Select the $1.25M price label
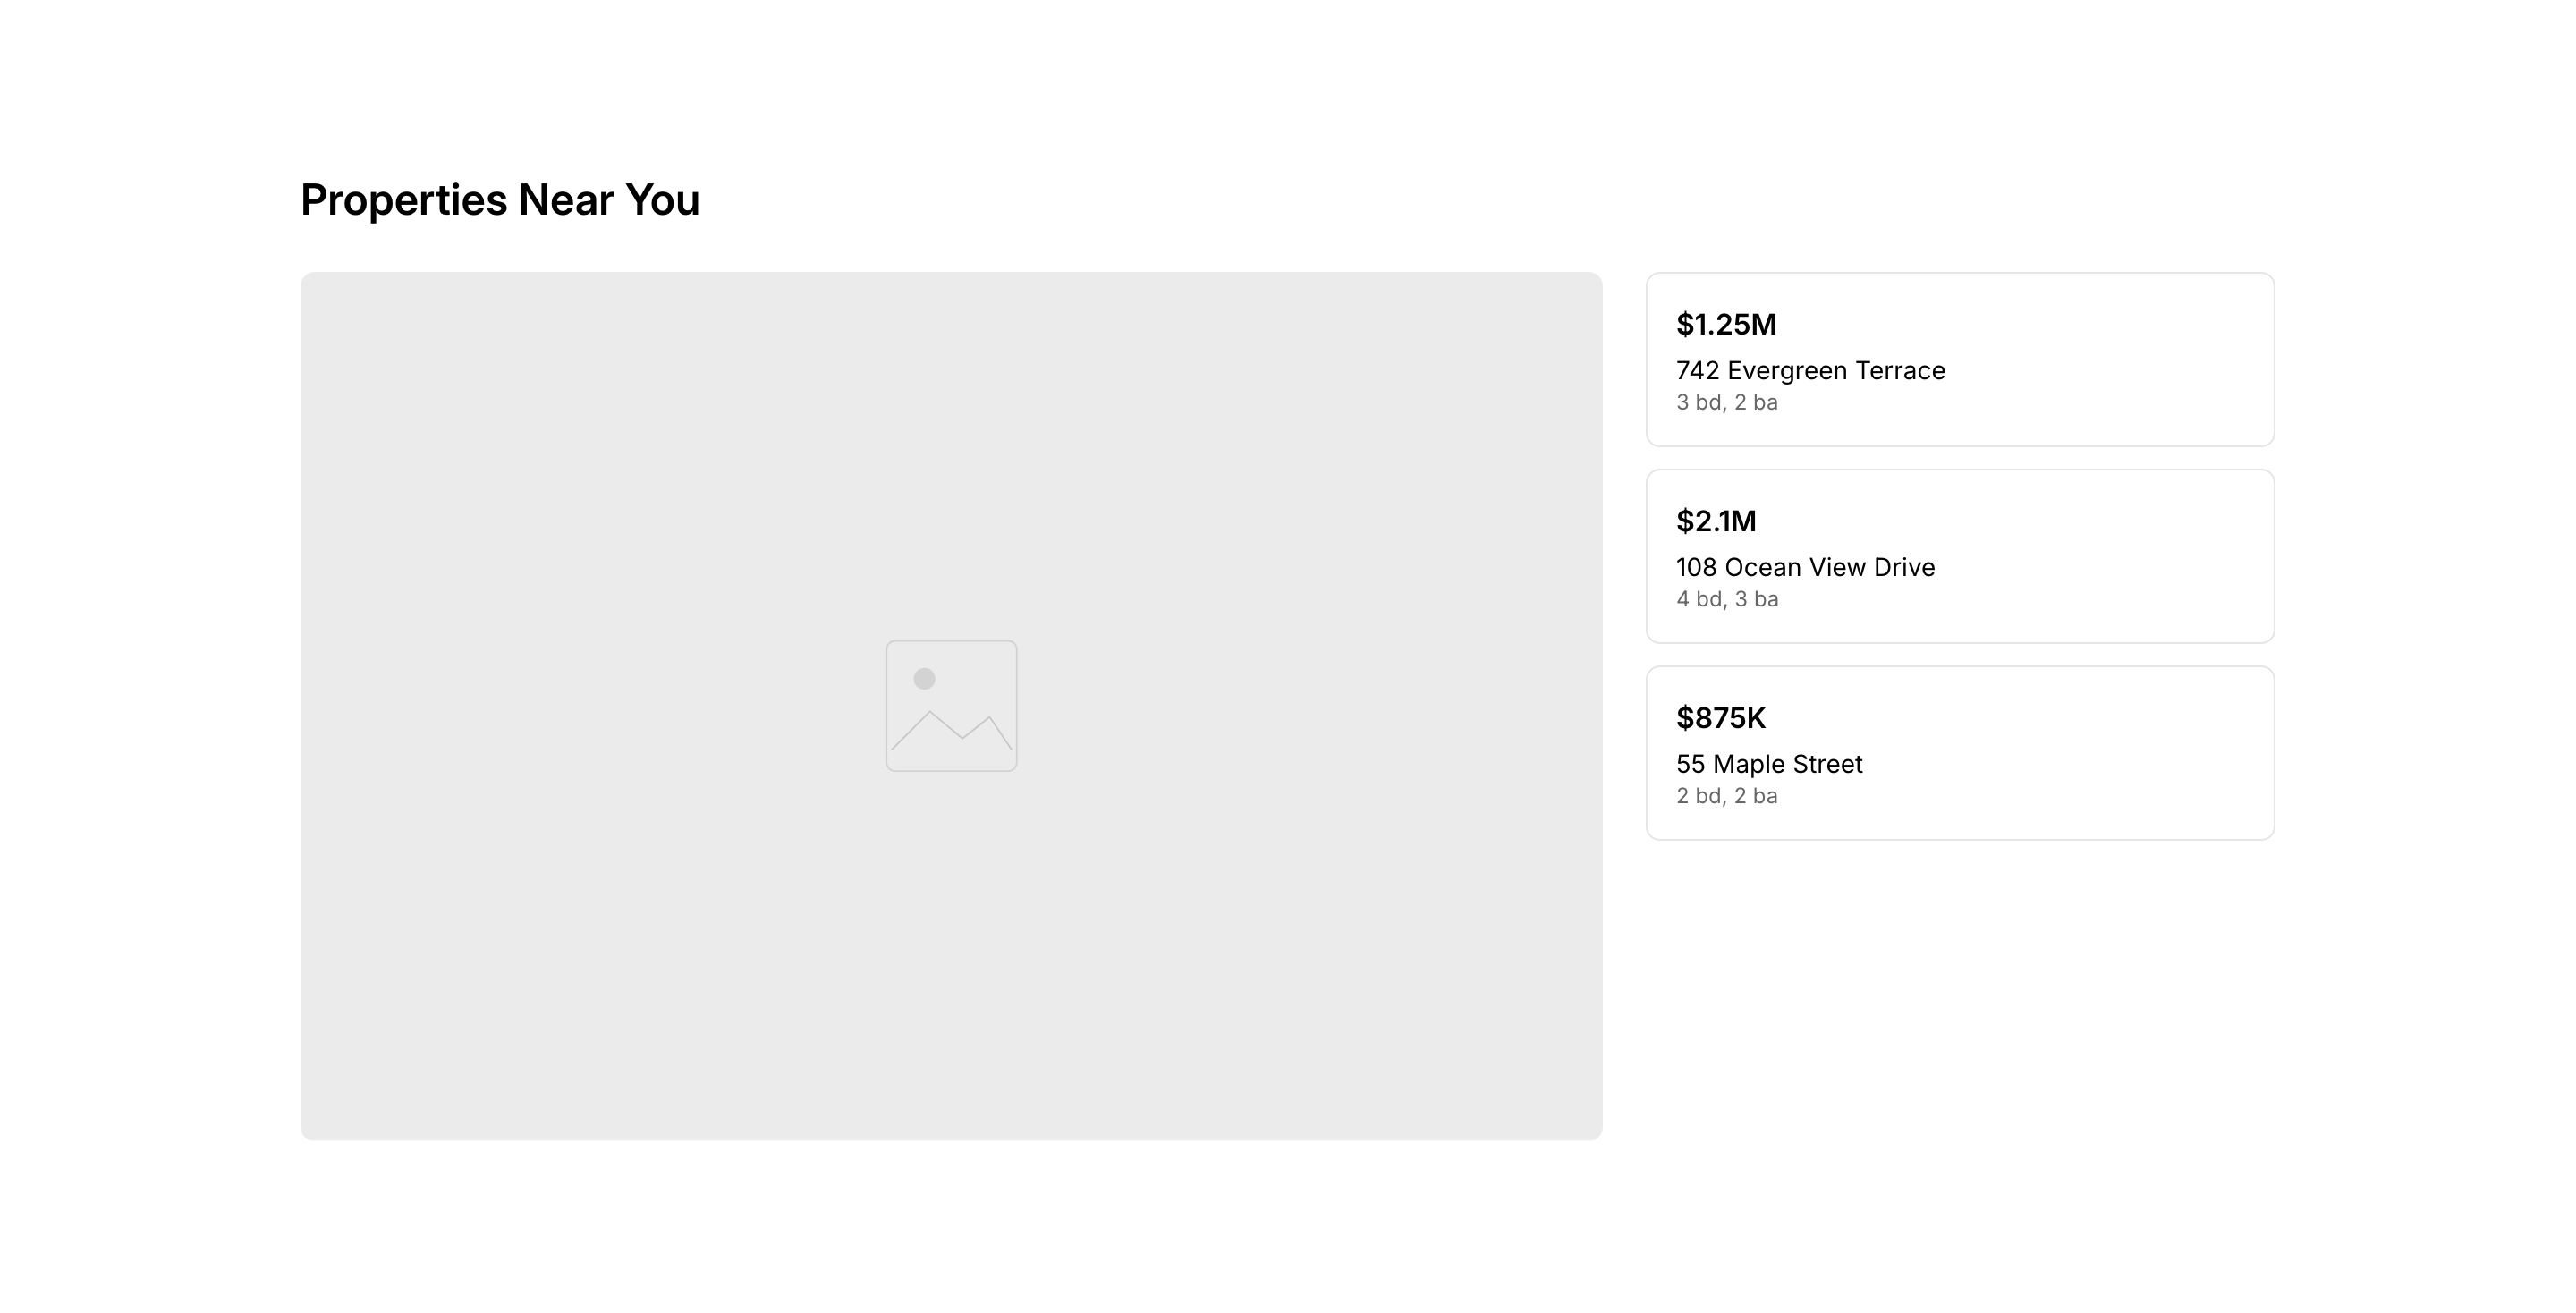Viewport: 2576px width, 1313px height. click(1726, 324)
